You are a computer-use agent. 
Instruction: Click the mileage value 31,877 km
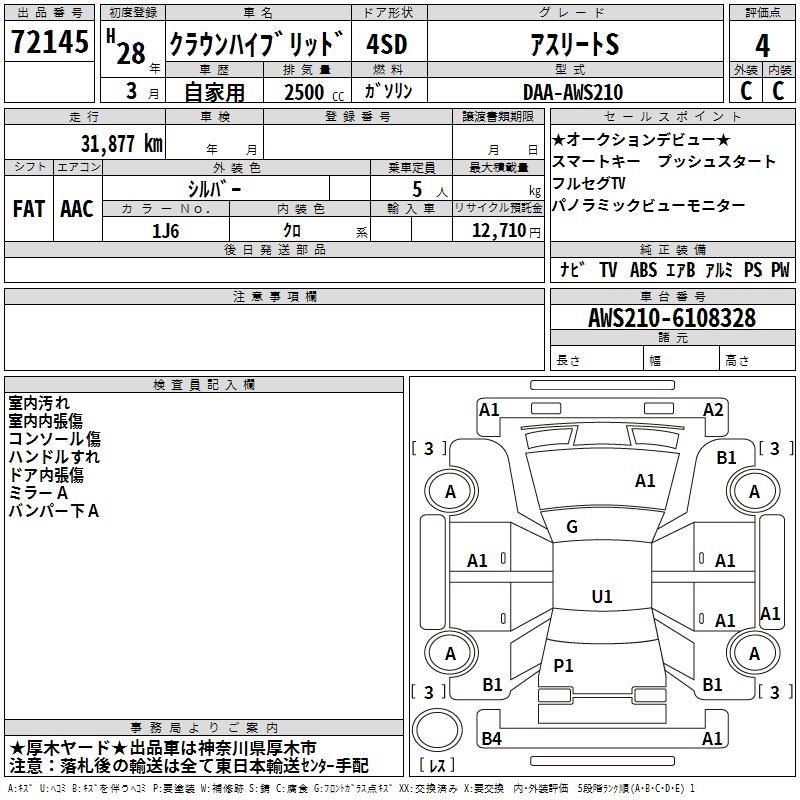click(x=121, y=142)
